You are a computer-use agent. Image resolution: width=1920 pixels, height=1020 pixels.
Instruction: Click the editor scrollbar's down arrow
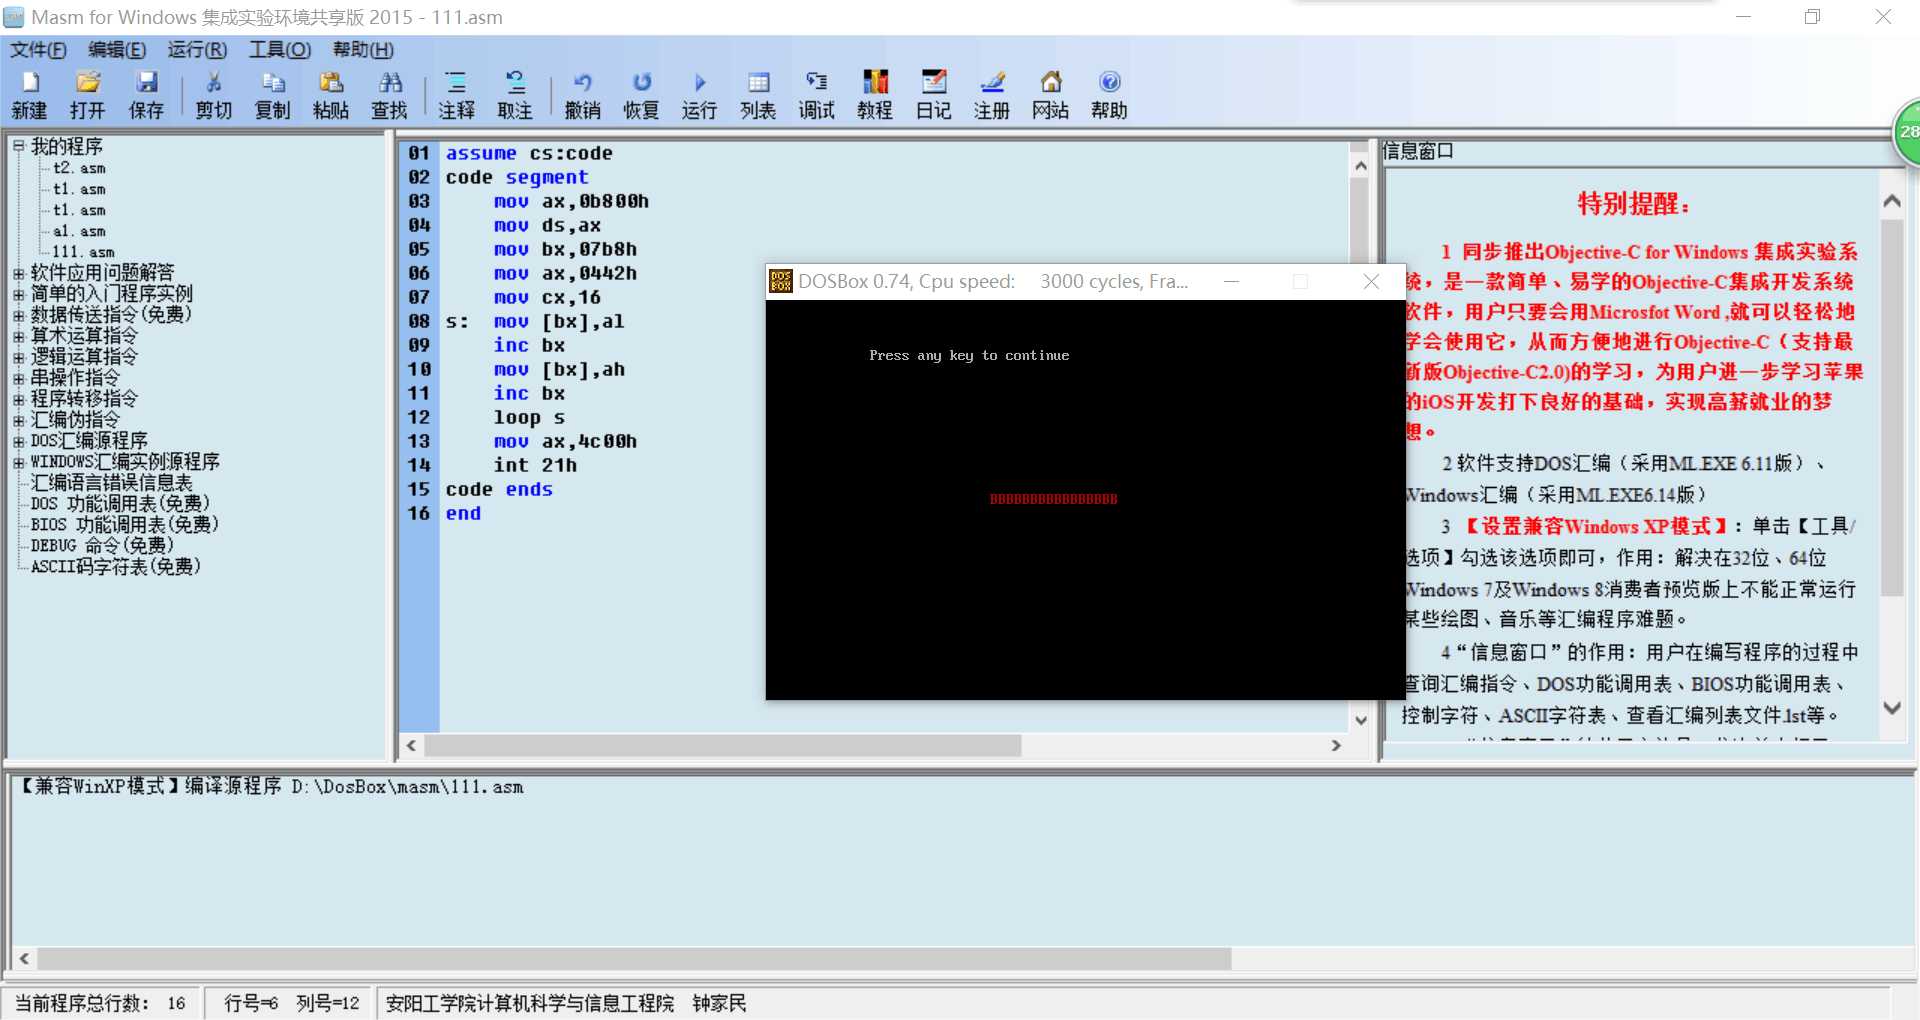1360,719
